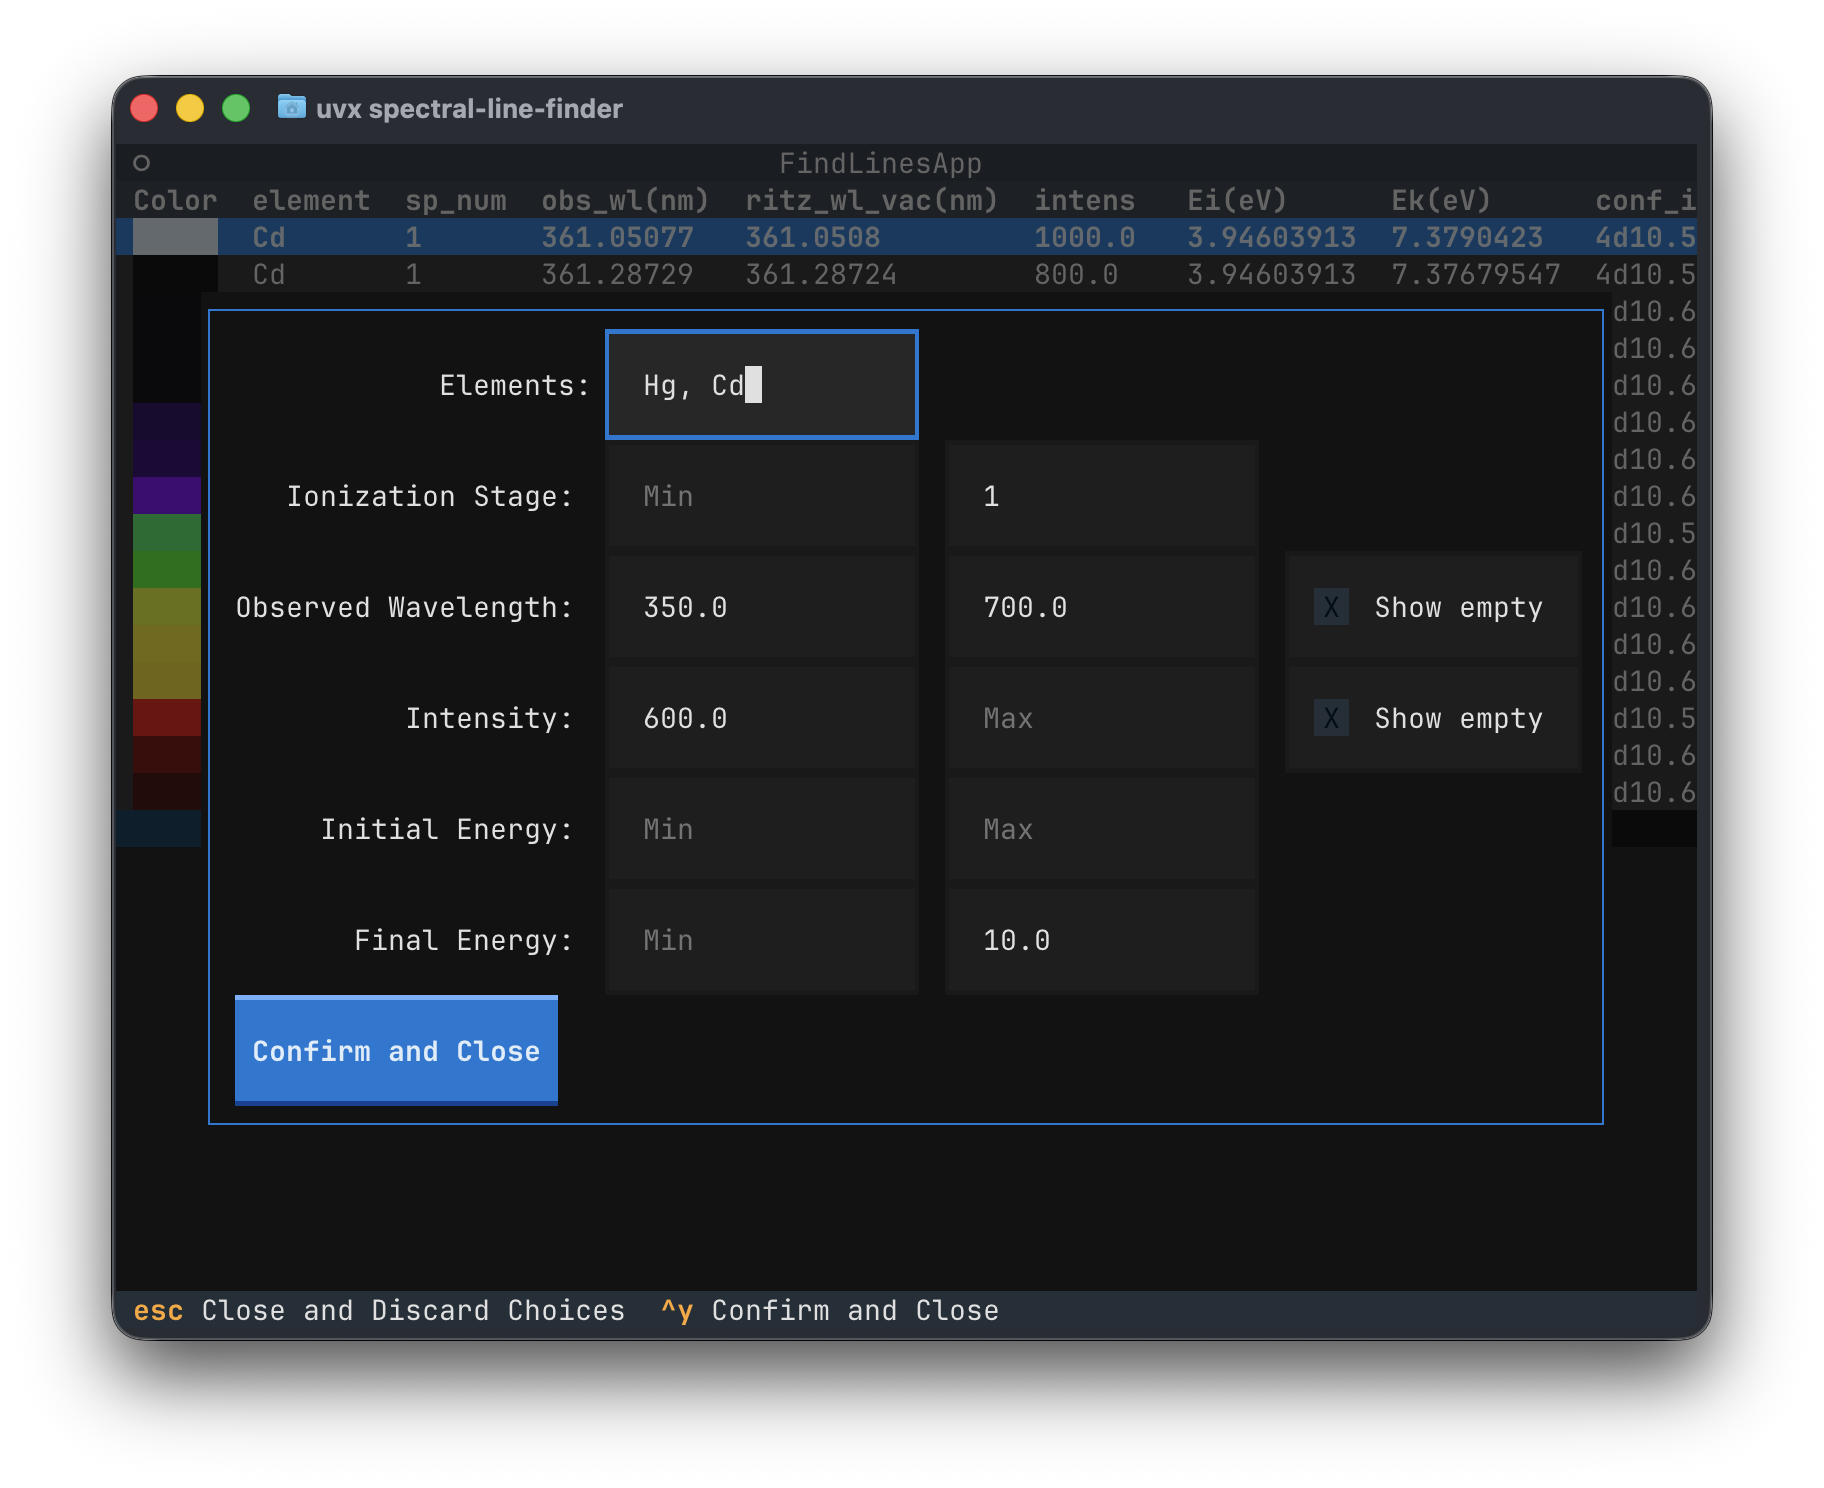Click the command palette circle icon in header
The height and width of the screenshot is (1488, 1824).
142,163
